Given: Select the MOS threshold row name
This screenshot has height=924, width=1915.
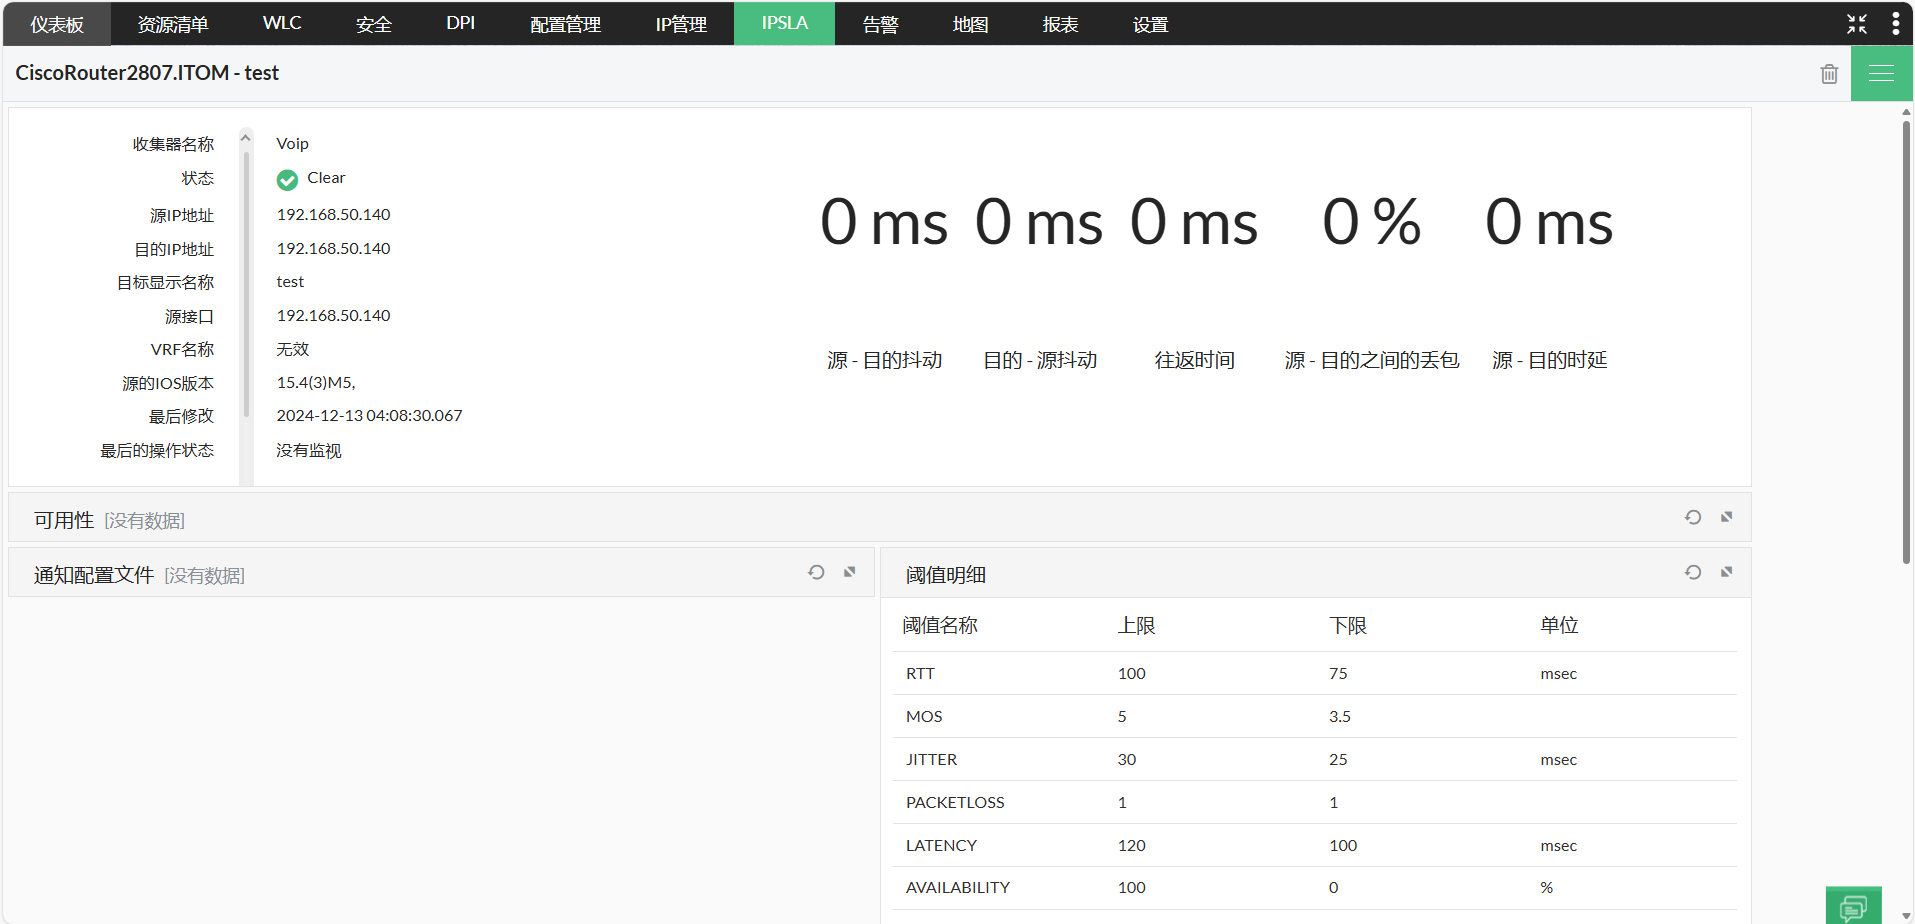Looking at the screenshot, I should 924,717.
